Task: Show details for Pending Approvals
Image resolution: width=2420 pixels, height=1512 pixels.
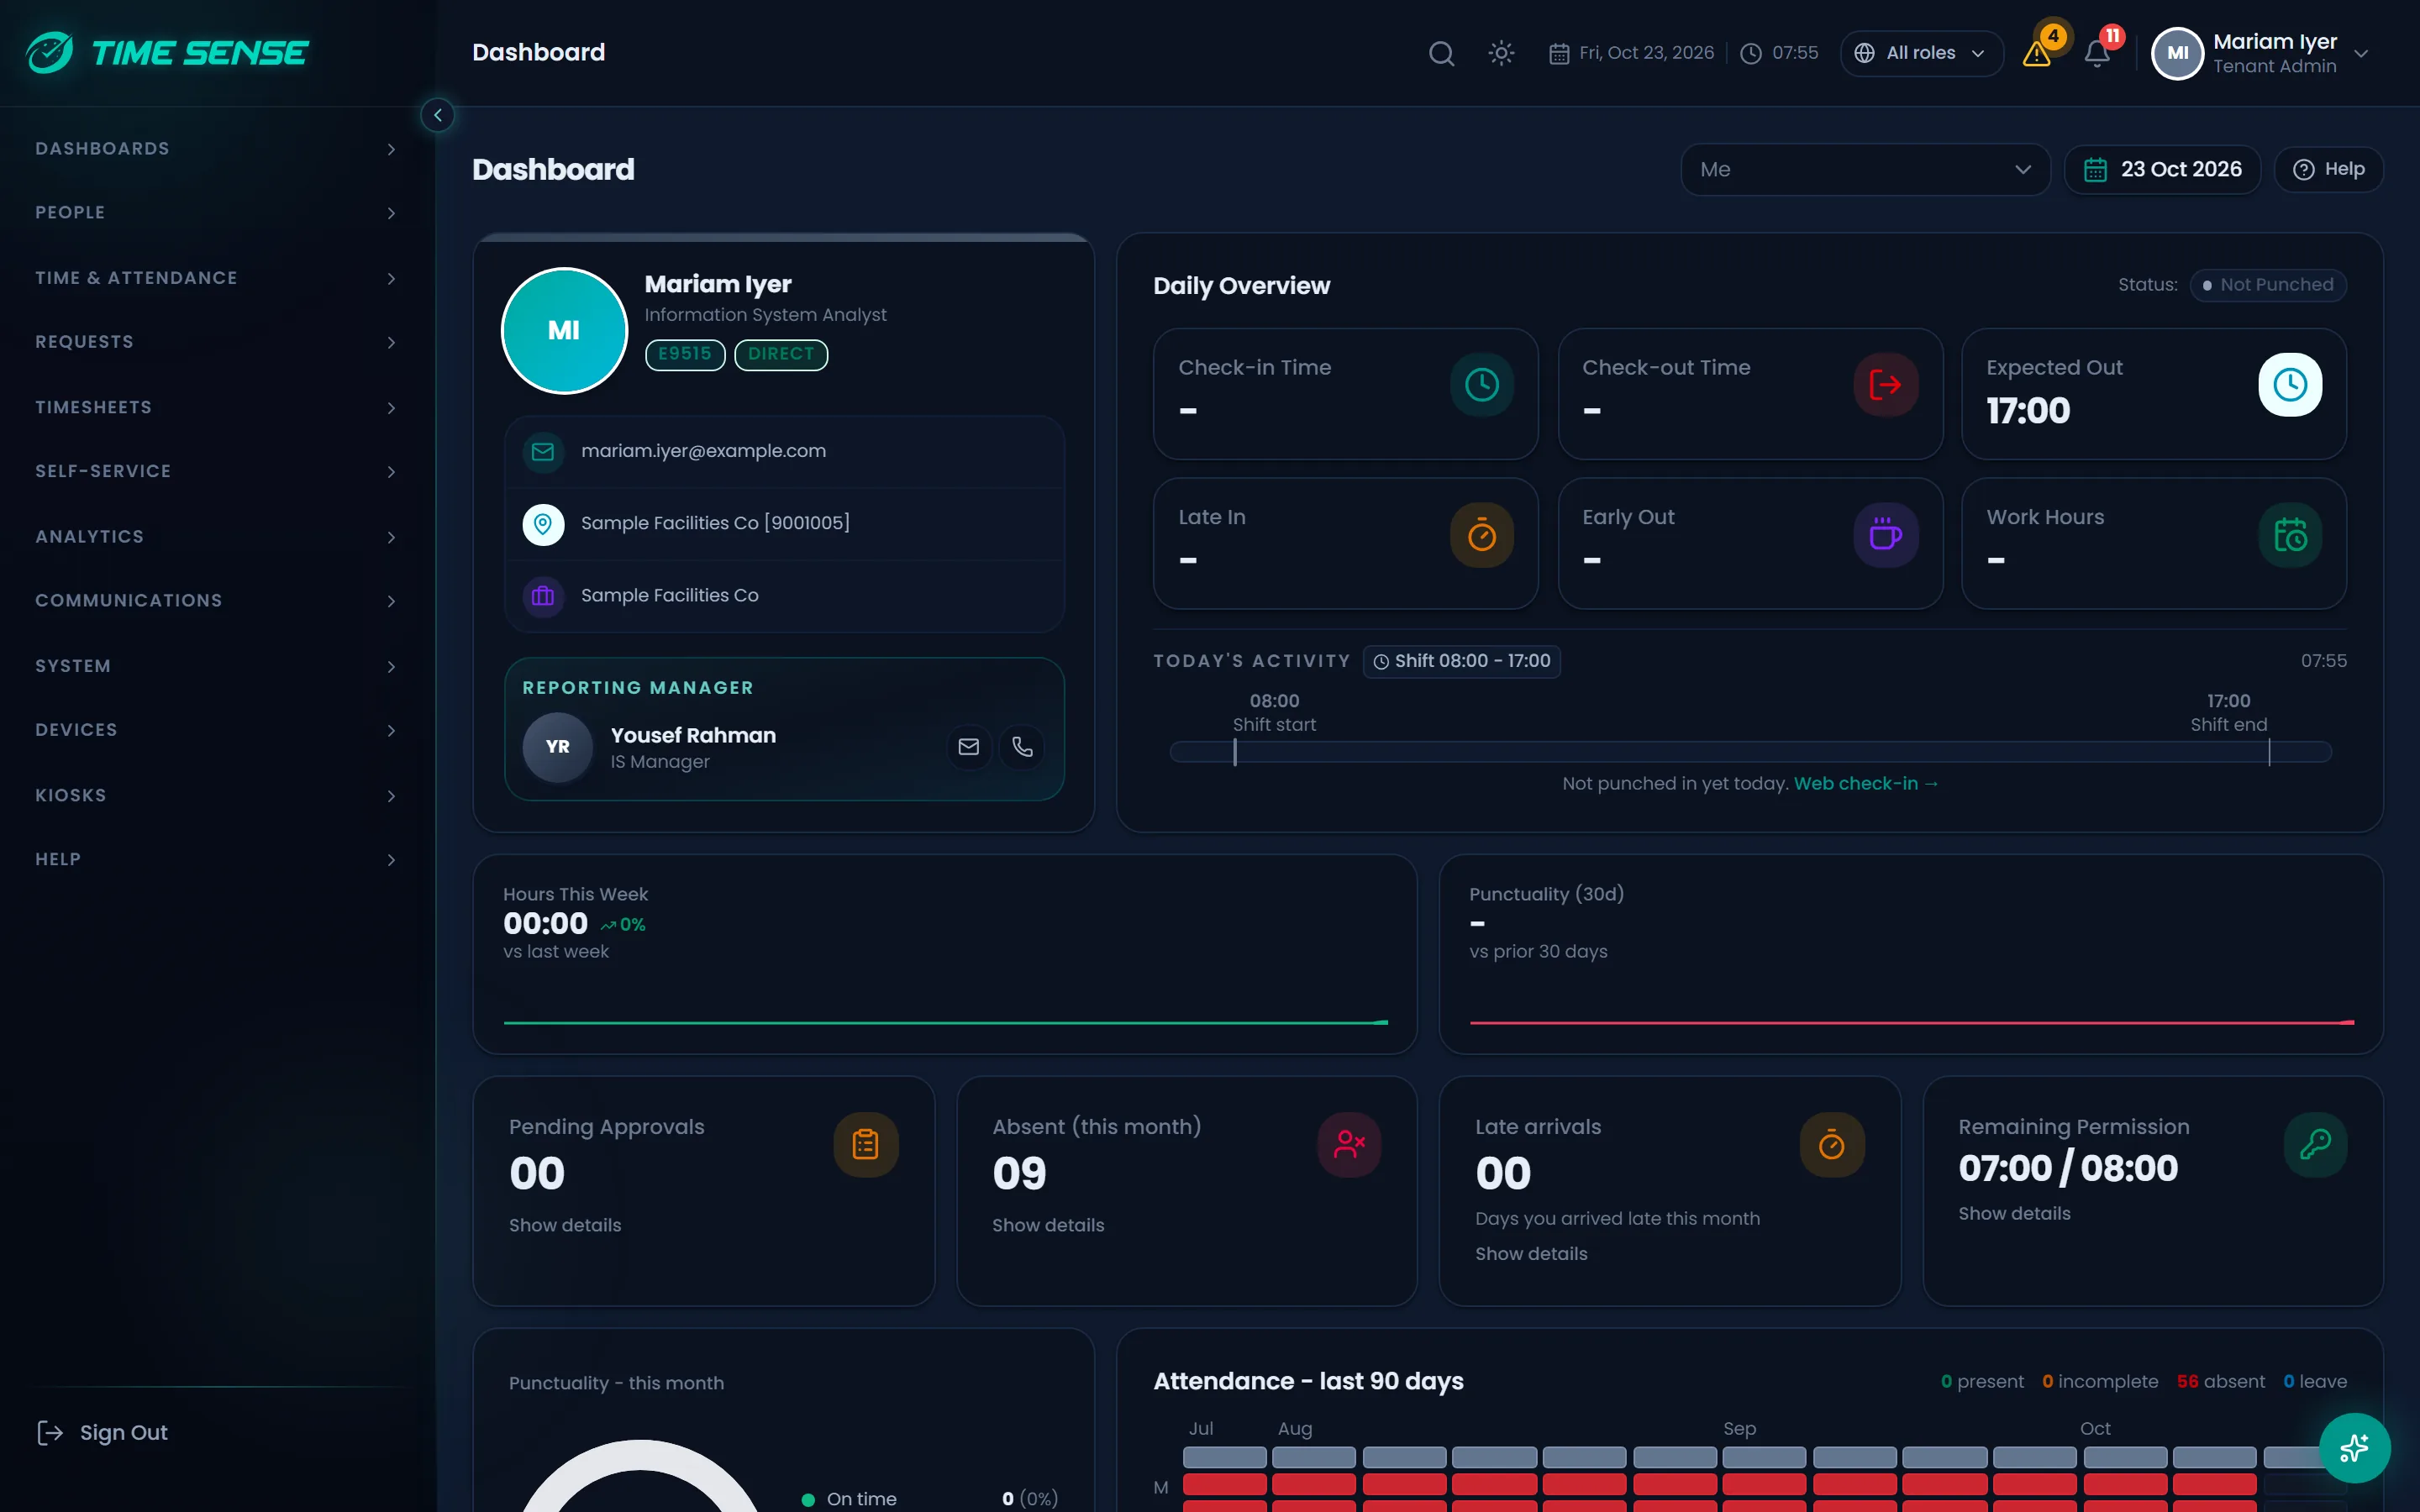Action: point(565,1225)
